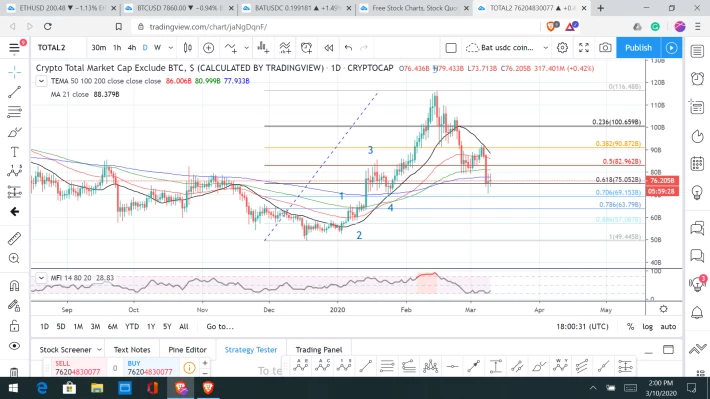Screen dimensions: 710x399
Task: Open notifications bell in right sidebar
Action: (x=697, y=312)
